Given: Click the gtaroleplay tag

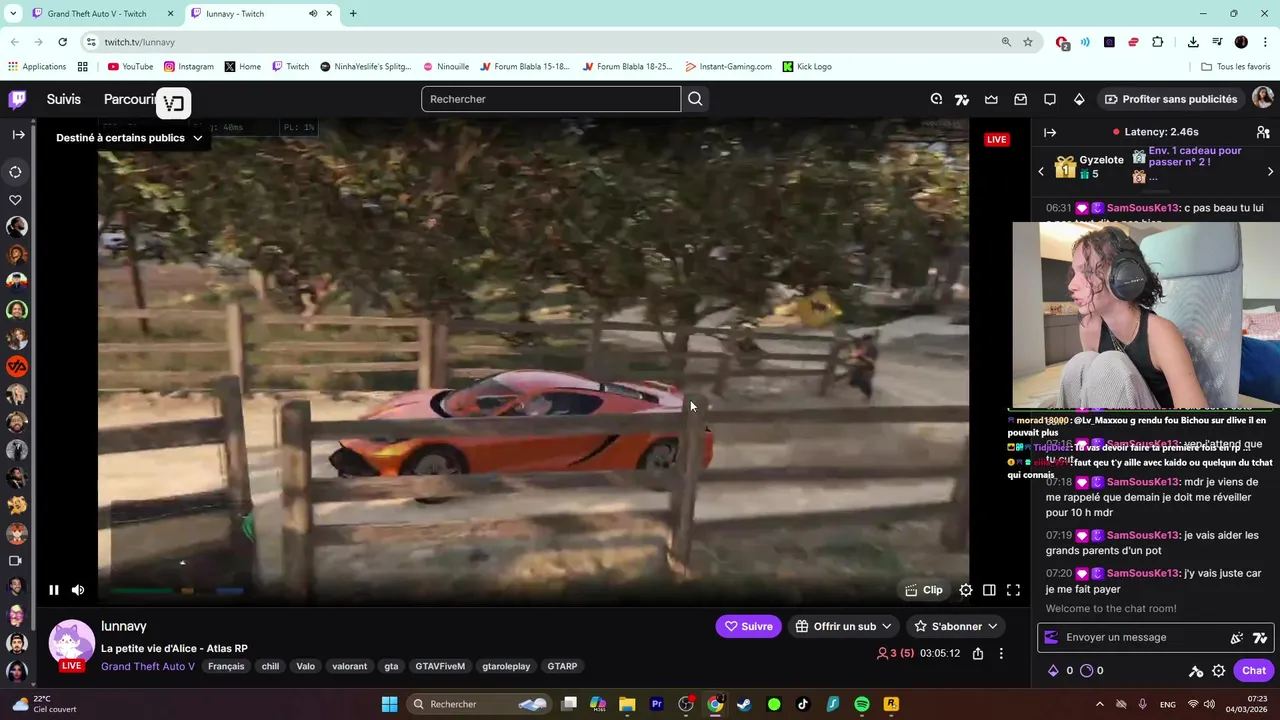Looking at the screenshot, I should pos(506,666).
